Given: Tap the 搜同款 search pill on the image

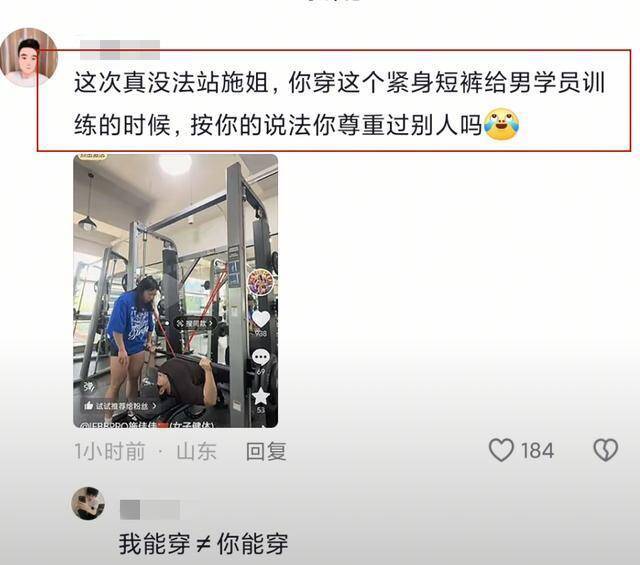Looking at the screenshot, I should [x=195, y=323].
